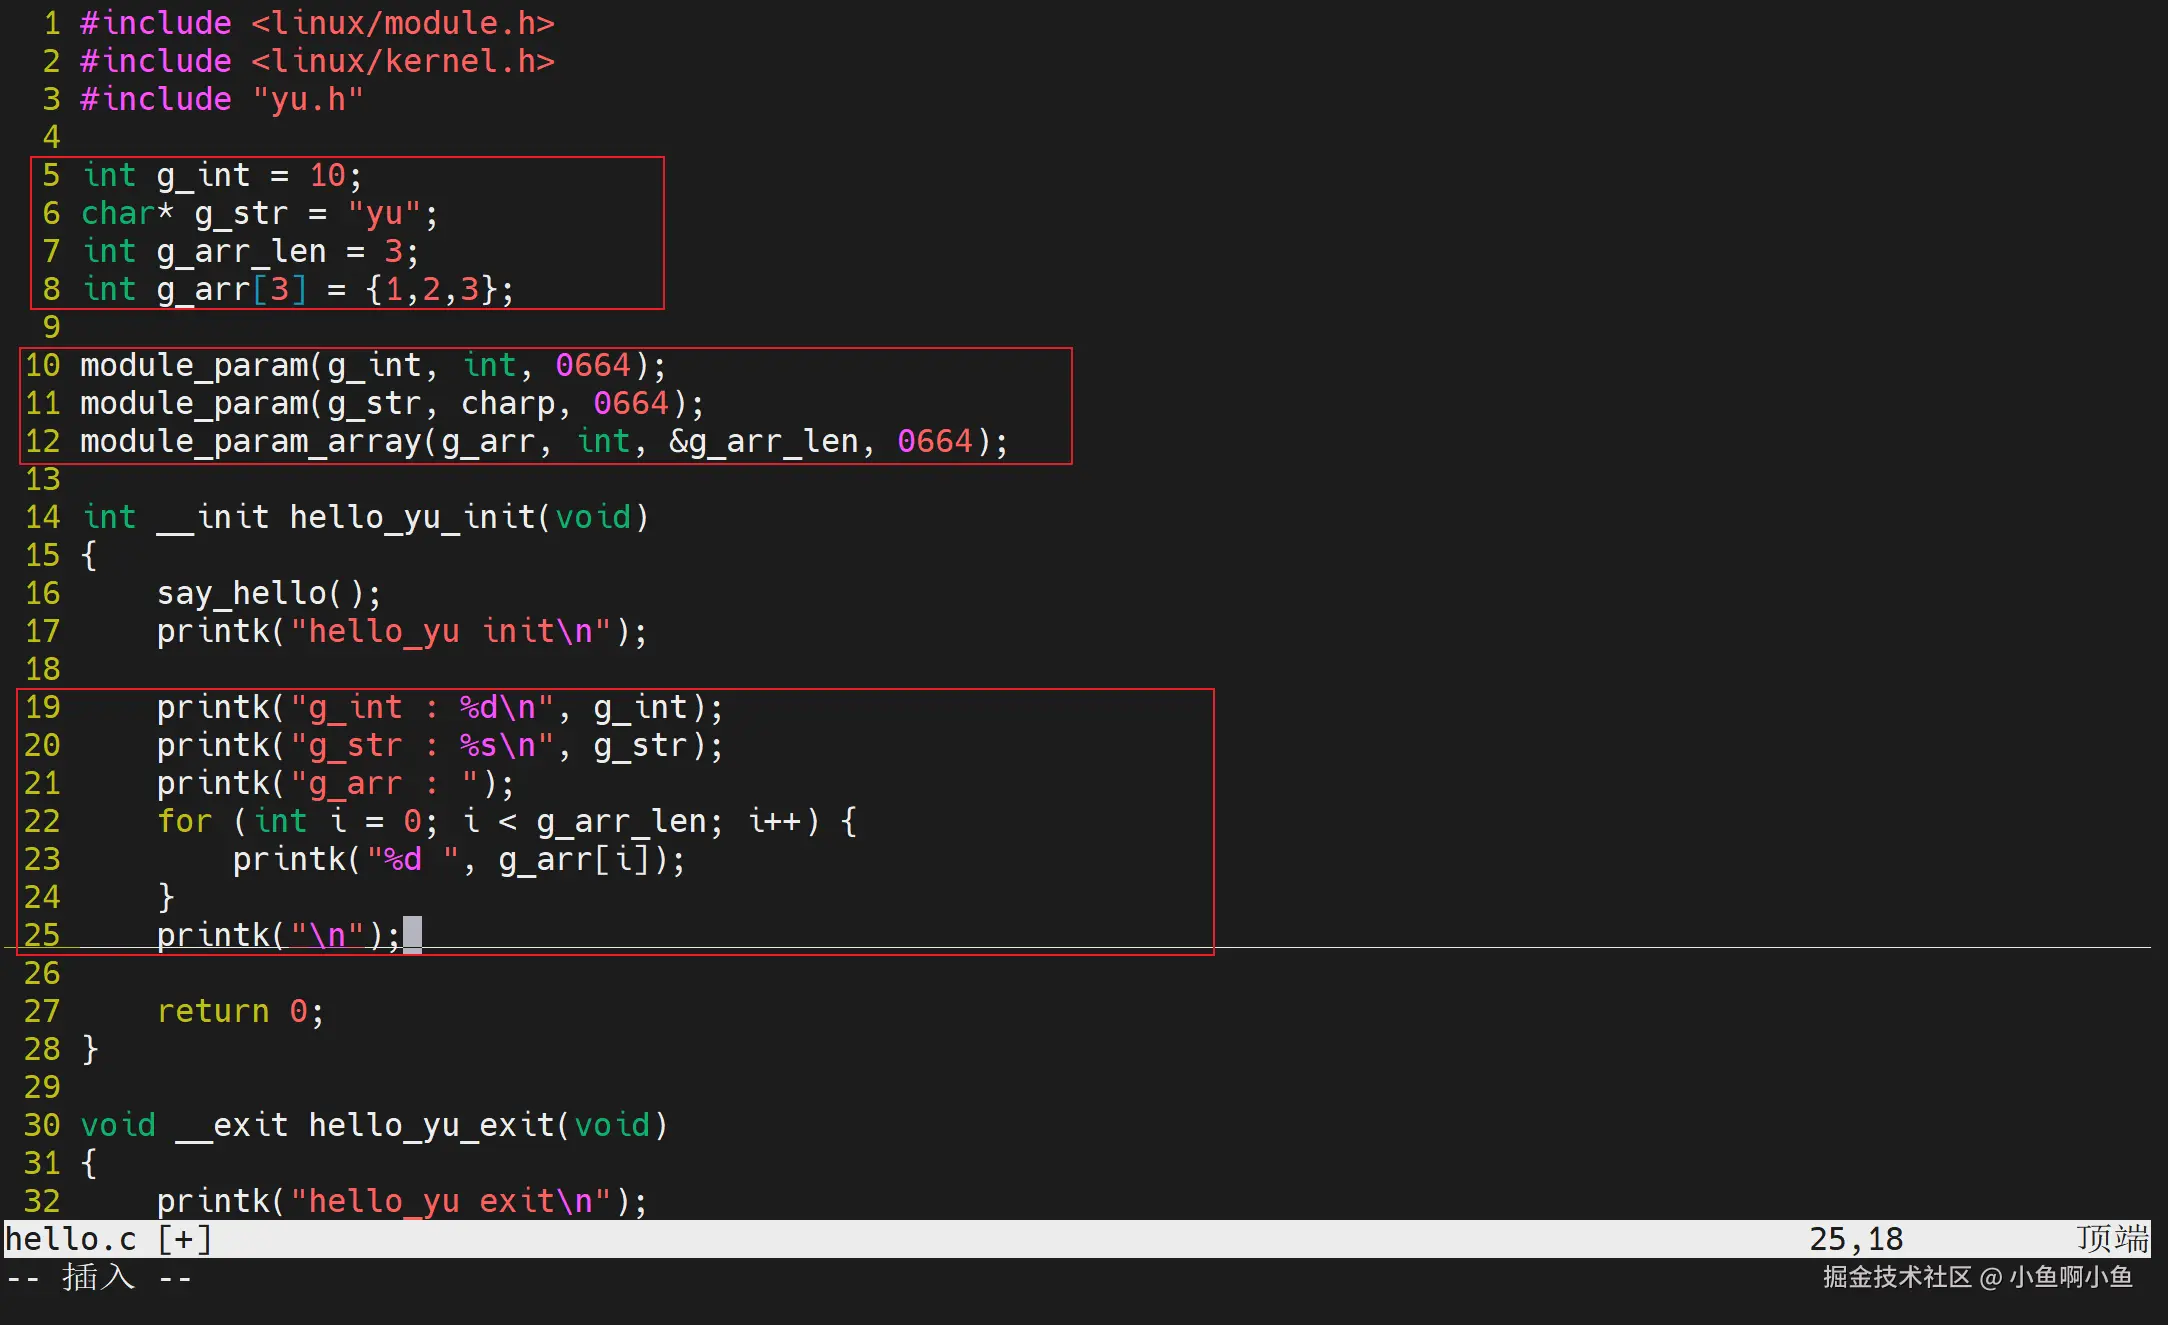Click the g_arr[3] array declaration
The width and height of the screenshot is (2168, 1325).
point(232,290)
